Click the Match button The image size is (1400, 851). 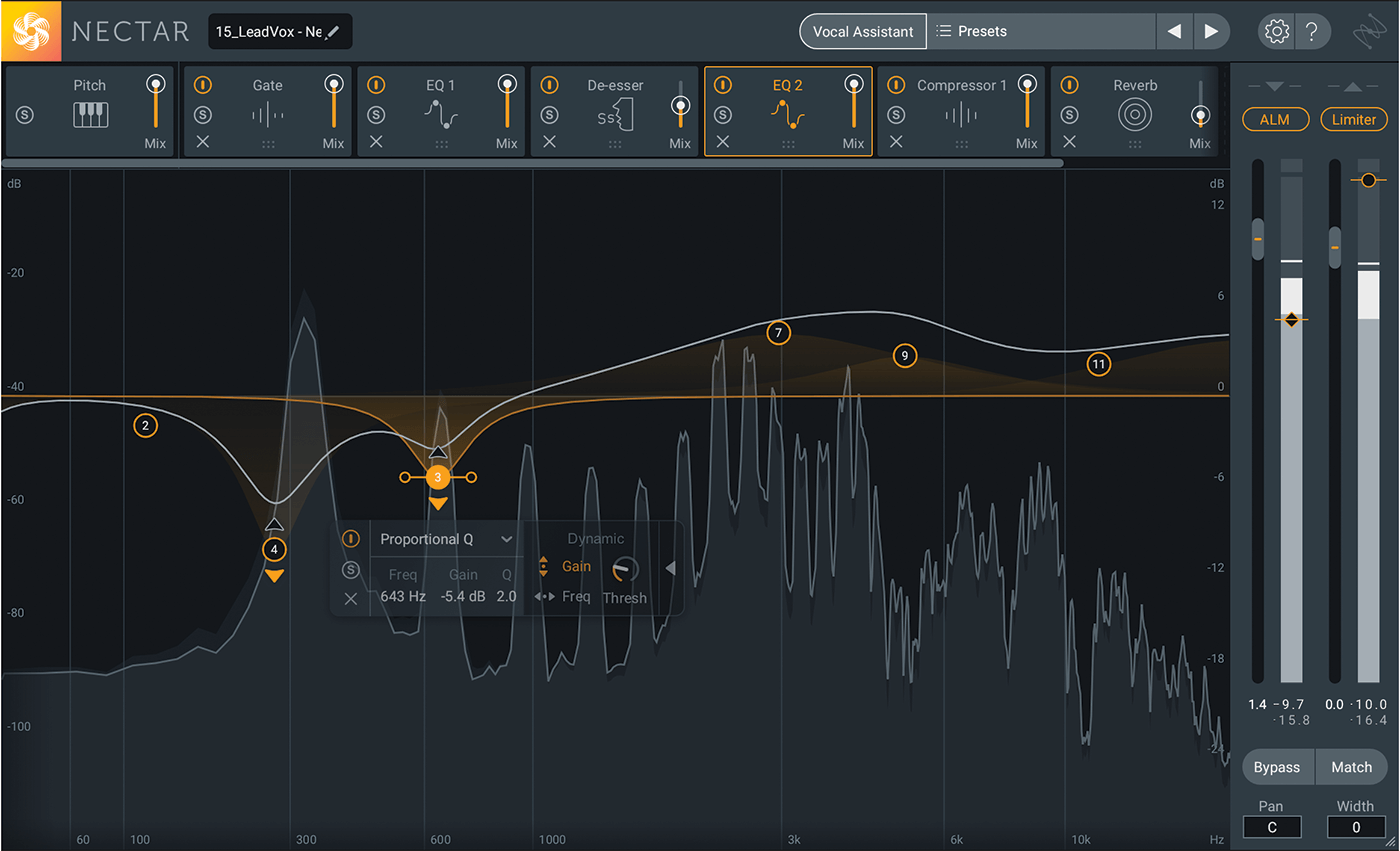pyautogui.click(x=1351, y=767)
